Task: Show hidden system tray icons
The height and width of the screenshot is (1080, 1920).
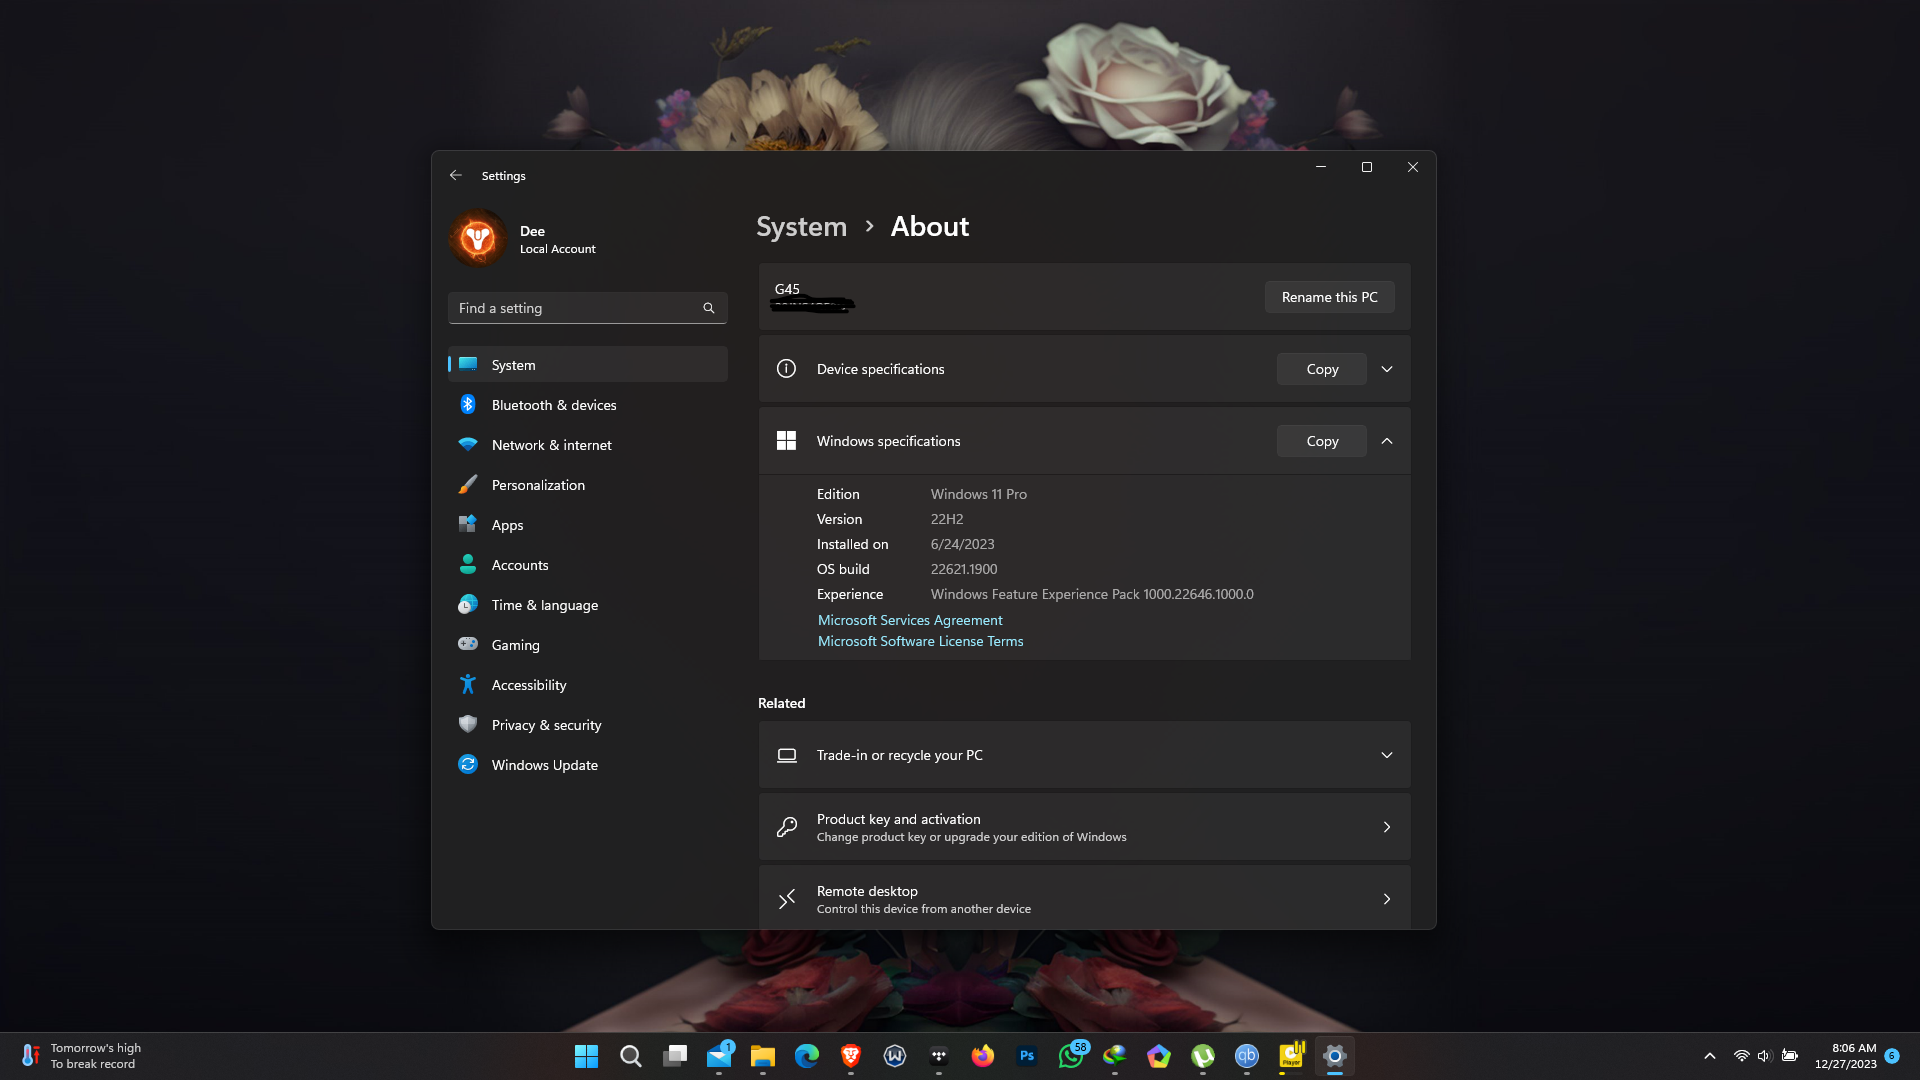Action: (1710, 1056)
